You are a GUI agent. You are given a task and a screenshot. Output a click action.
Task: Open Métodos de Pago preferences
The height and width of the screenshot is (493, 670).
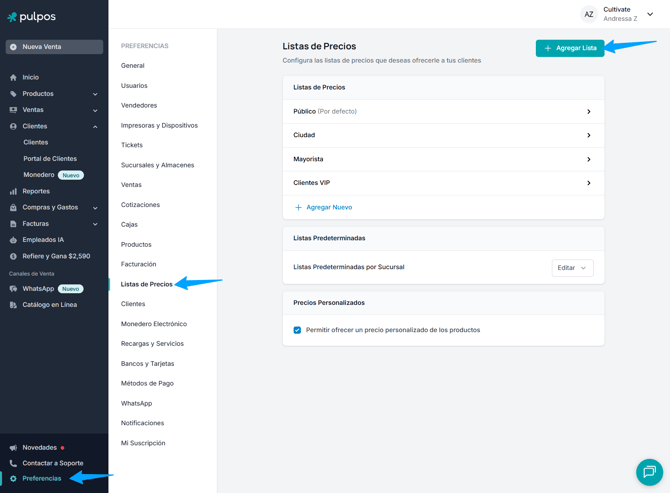(147, 383)
